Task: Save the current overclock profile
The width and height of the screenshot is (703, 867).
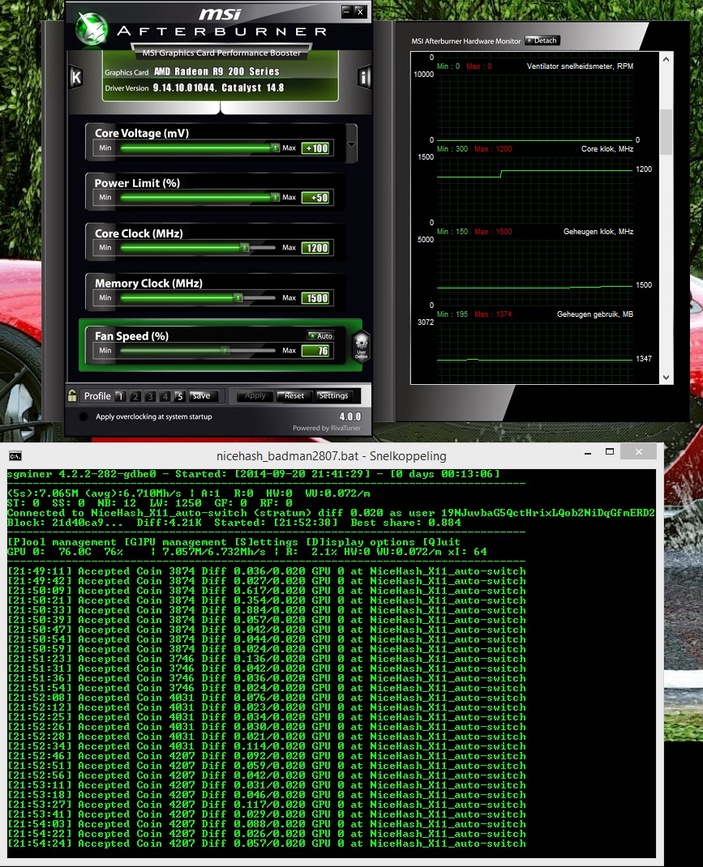Action: (201, 396)
